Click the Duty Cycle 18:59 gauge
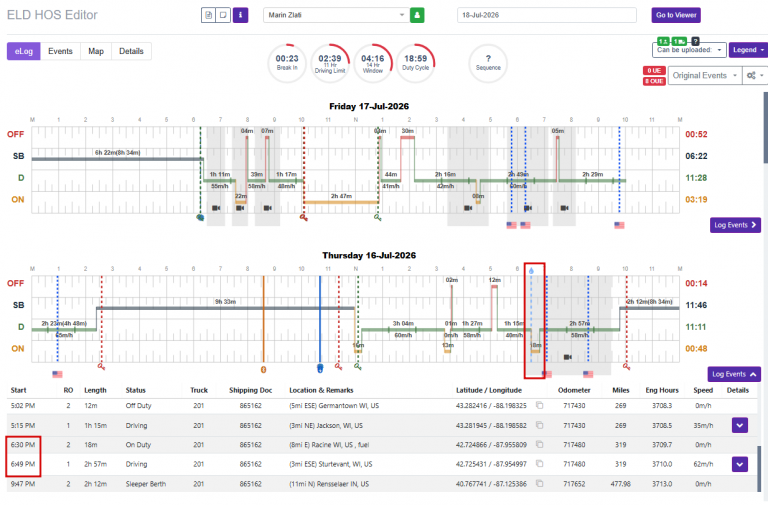 point(415,63)
